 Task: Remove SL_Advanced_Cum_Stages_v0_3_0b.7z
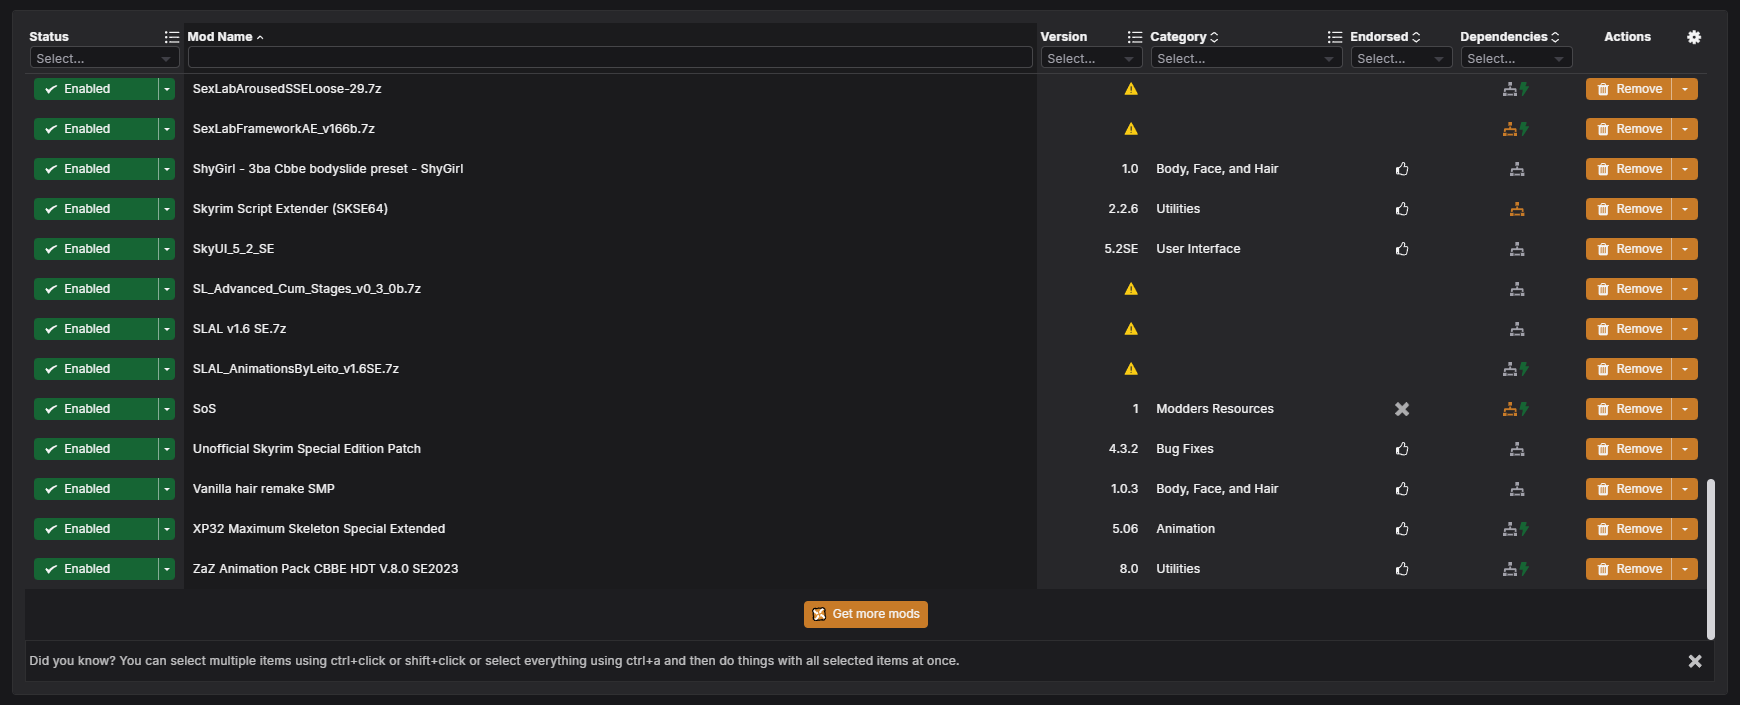[x=1629, y=289]
